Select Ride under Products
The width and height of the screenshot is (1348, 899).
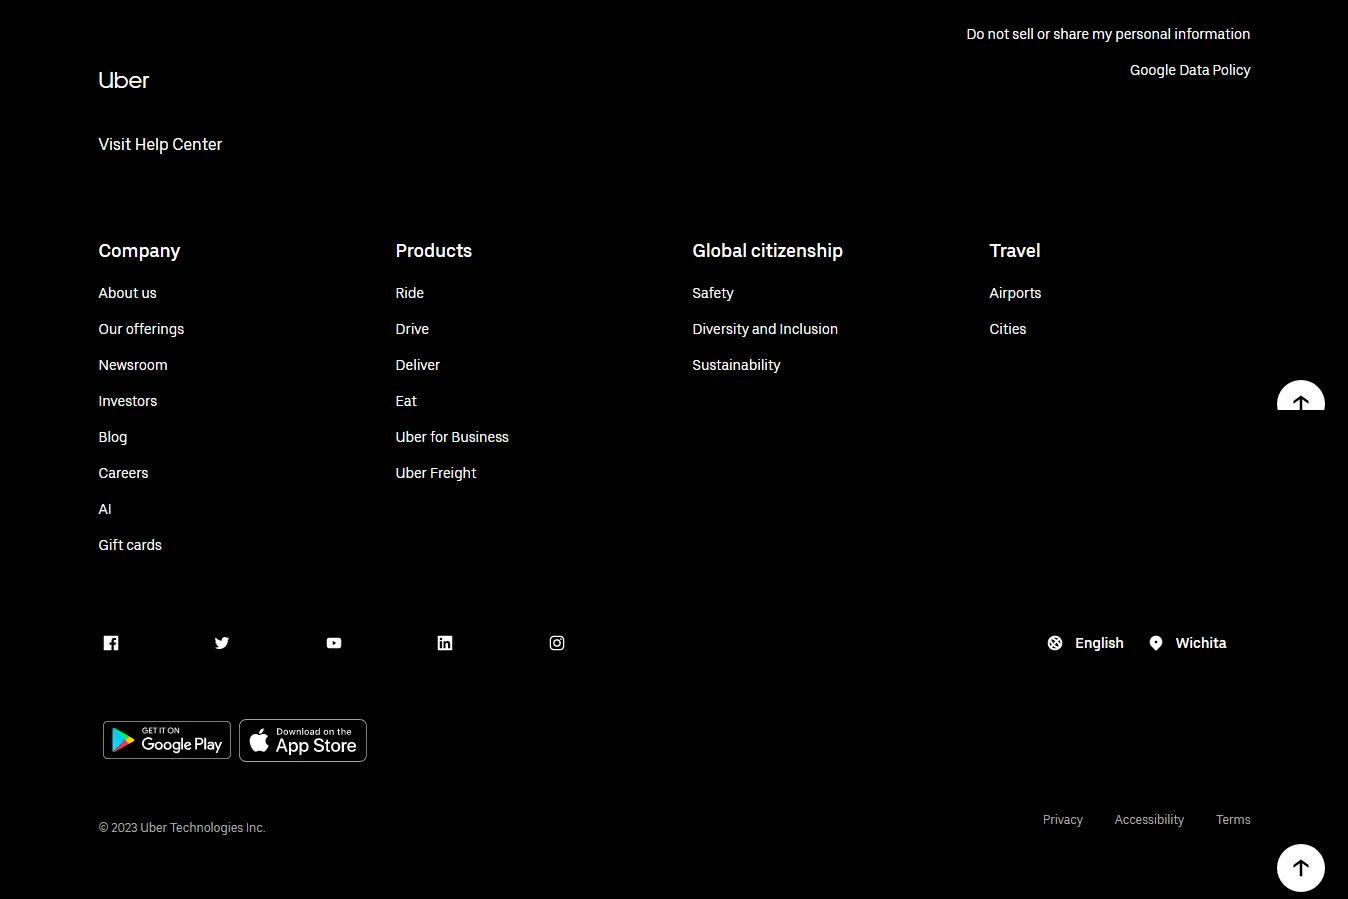coord(410,293)
